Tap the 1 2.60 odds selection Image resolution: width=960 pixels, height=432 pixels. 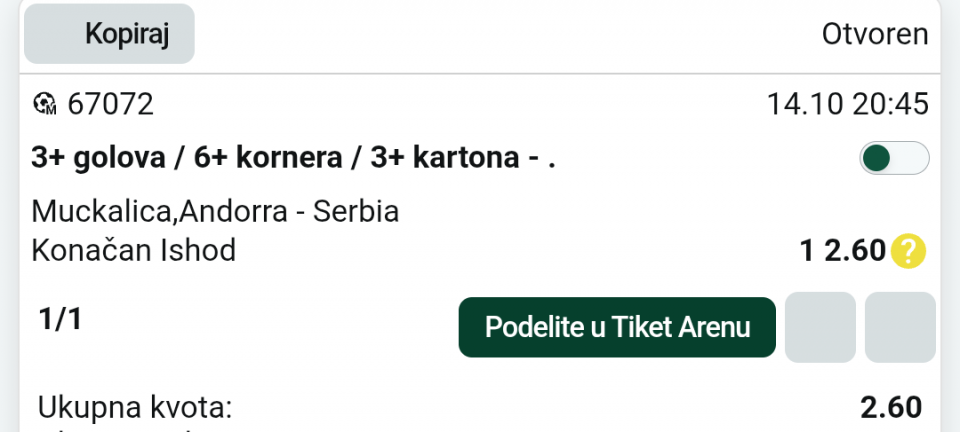point(843,250)
